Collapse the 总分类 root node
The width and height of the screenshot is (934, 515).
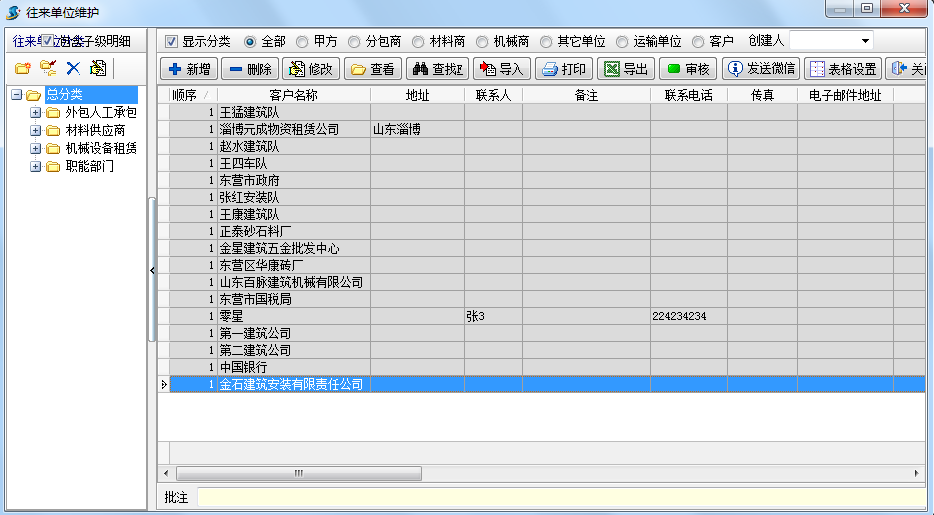click(x=17, y=95)
